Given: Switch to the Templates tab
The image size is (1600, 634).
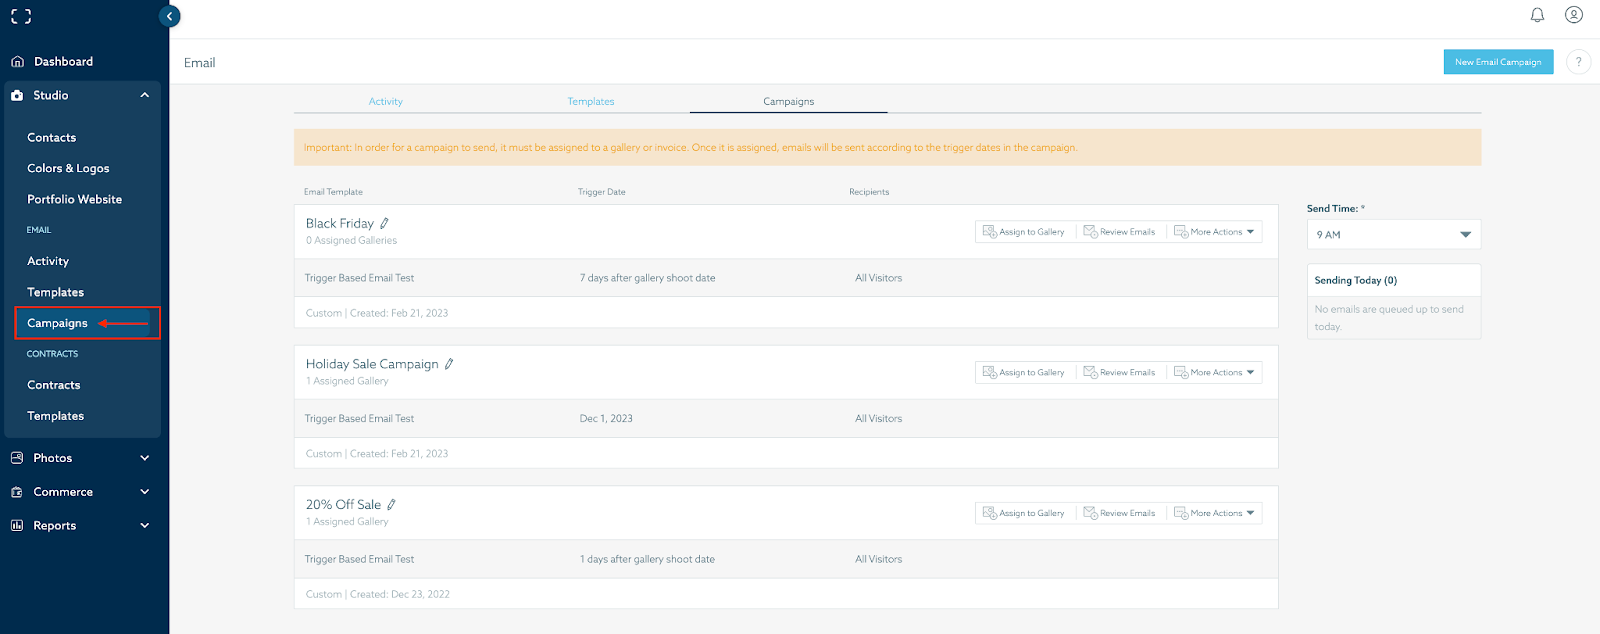Looking at the screenshot, I should pyautogui.click(x=590, y=102).
